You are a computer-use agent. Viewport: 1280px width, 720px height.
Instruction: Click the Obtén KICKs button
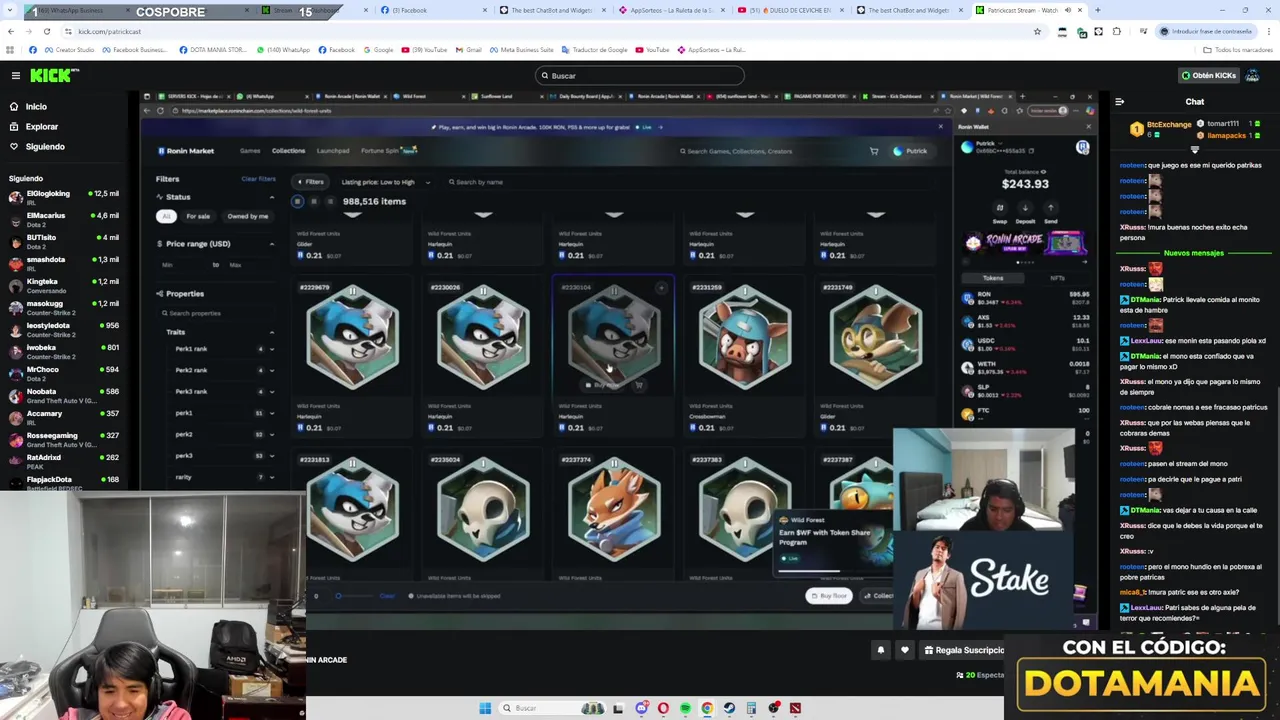click(1208, 75)
